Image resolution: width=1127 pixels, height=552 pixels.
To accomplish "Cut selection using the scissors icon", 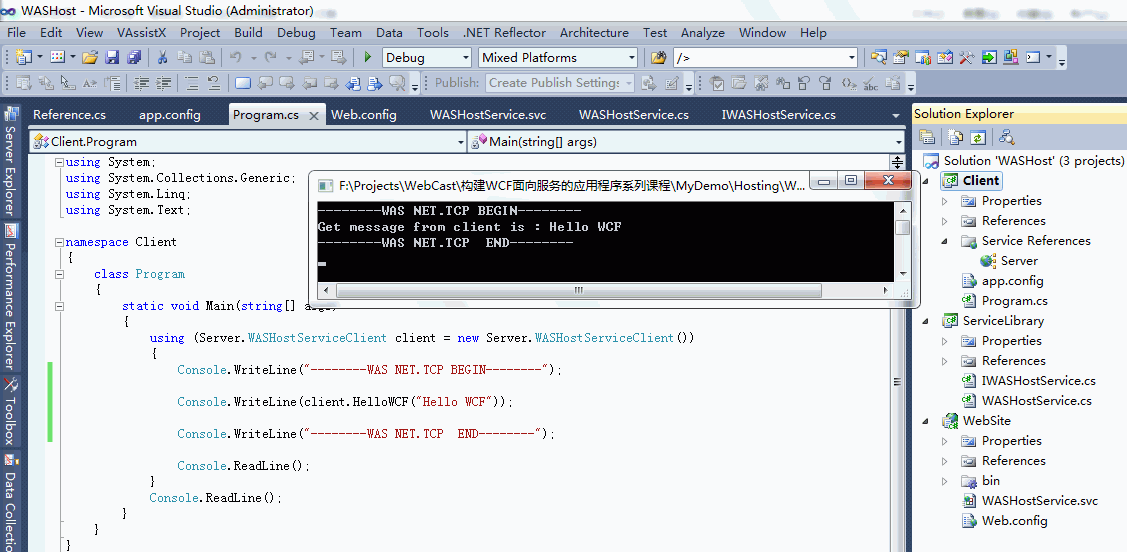I will click(x=162, y=58).
